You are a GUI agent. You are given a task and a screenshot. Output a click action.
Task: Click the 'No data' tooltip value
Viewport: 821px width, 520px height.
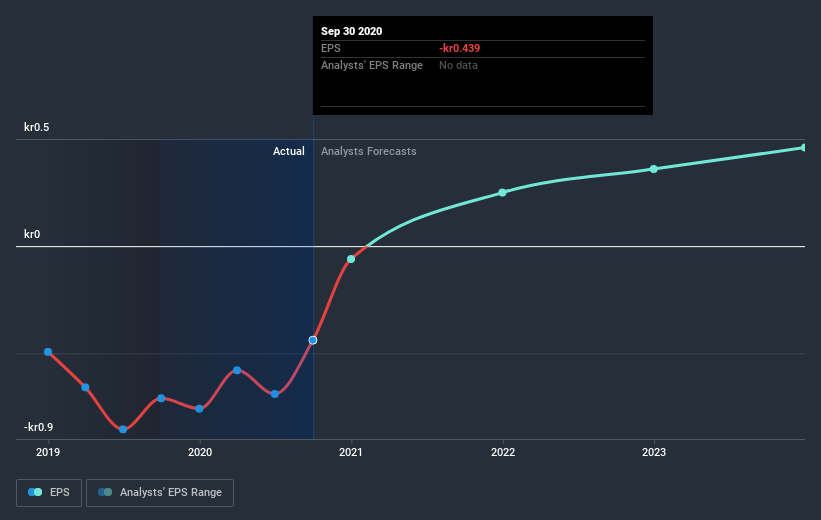pos(458,65)
